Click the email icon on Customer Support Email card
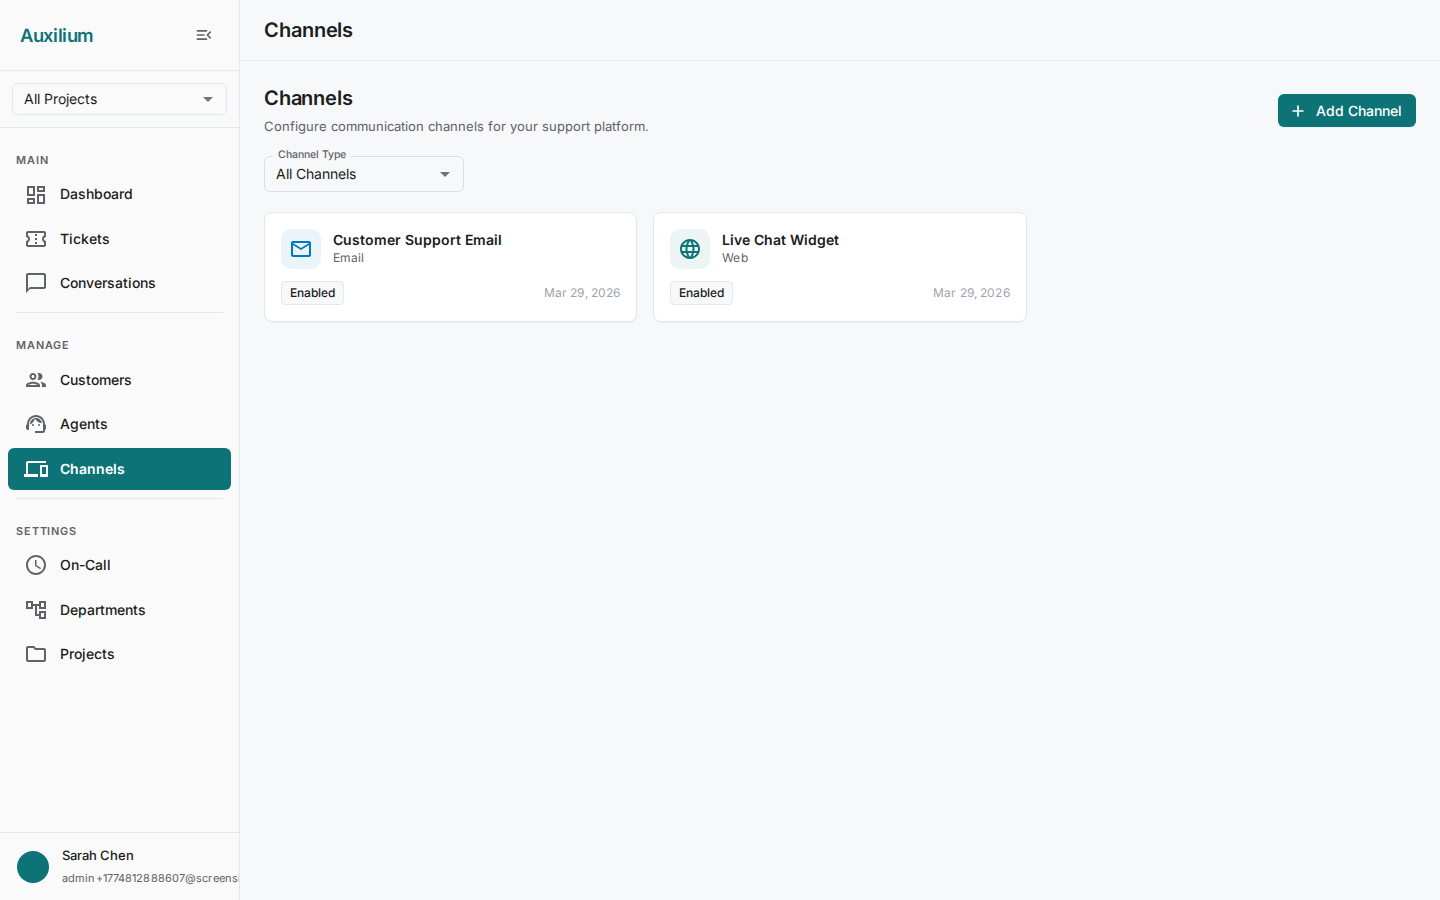 pos(301,249)
